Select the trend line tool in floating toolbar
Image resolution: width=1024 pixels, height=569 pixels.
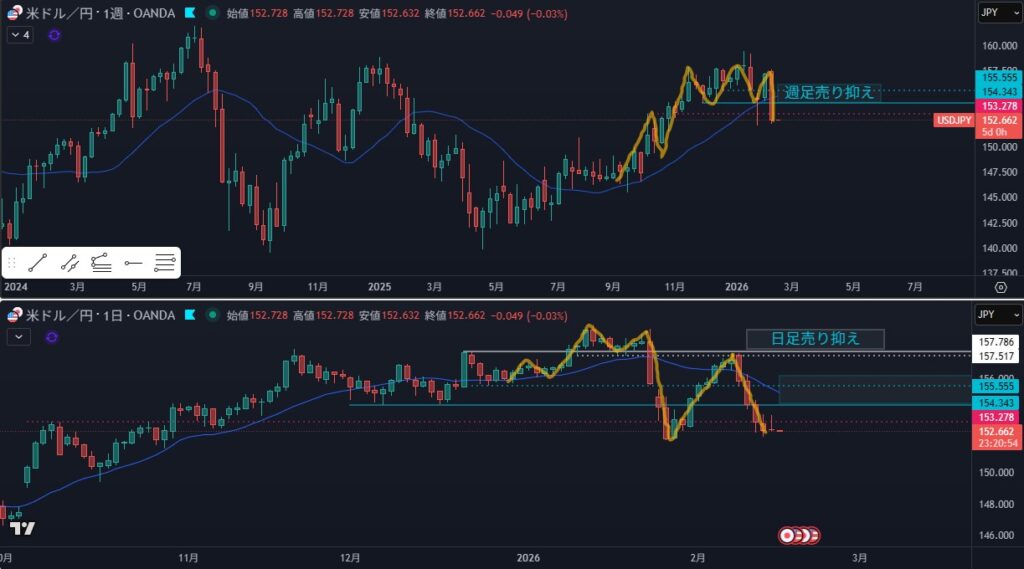click(38, 263)
